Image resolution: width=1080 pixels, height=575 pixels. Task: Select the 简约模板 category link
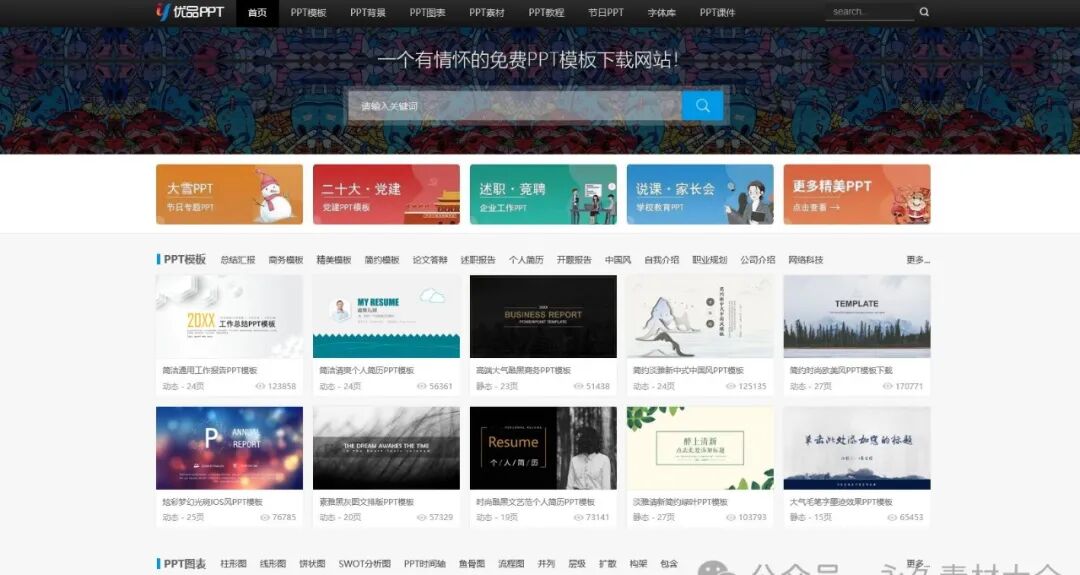click(x=382, y=260)
